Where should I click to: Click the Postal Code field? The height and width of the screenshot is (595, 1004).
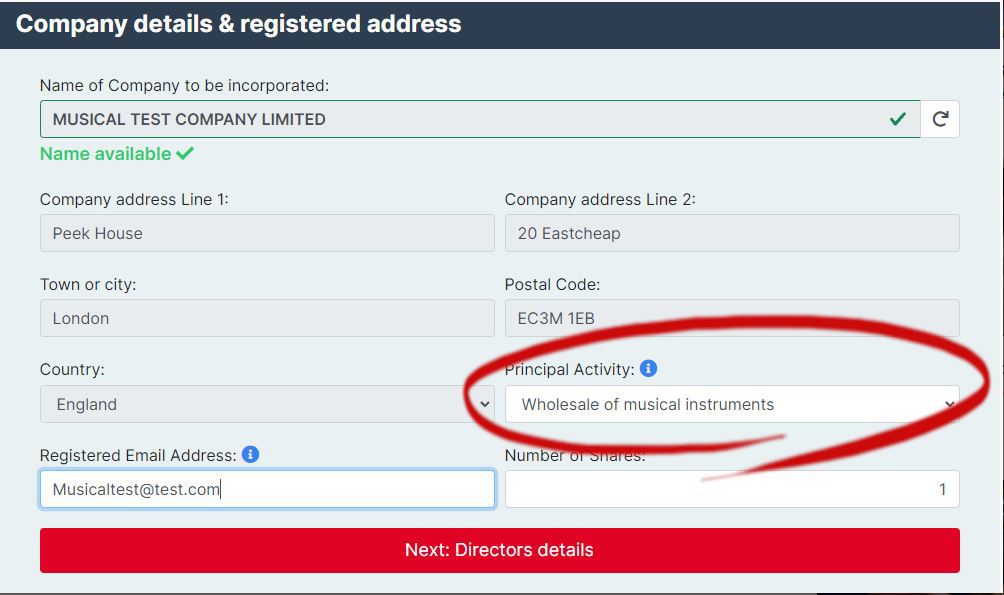[x=730, y=318]
